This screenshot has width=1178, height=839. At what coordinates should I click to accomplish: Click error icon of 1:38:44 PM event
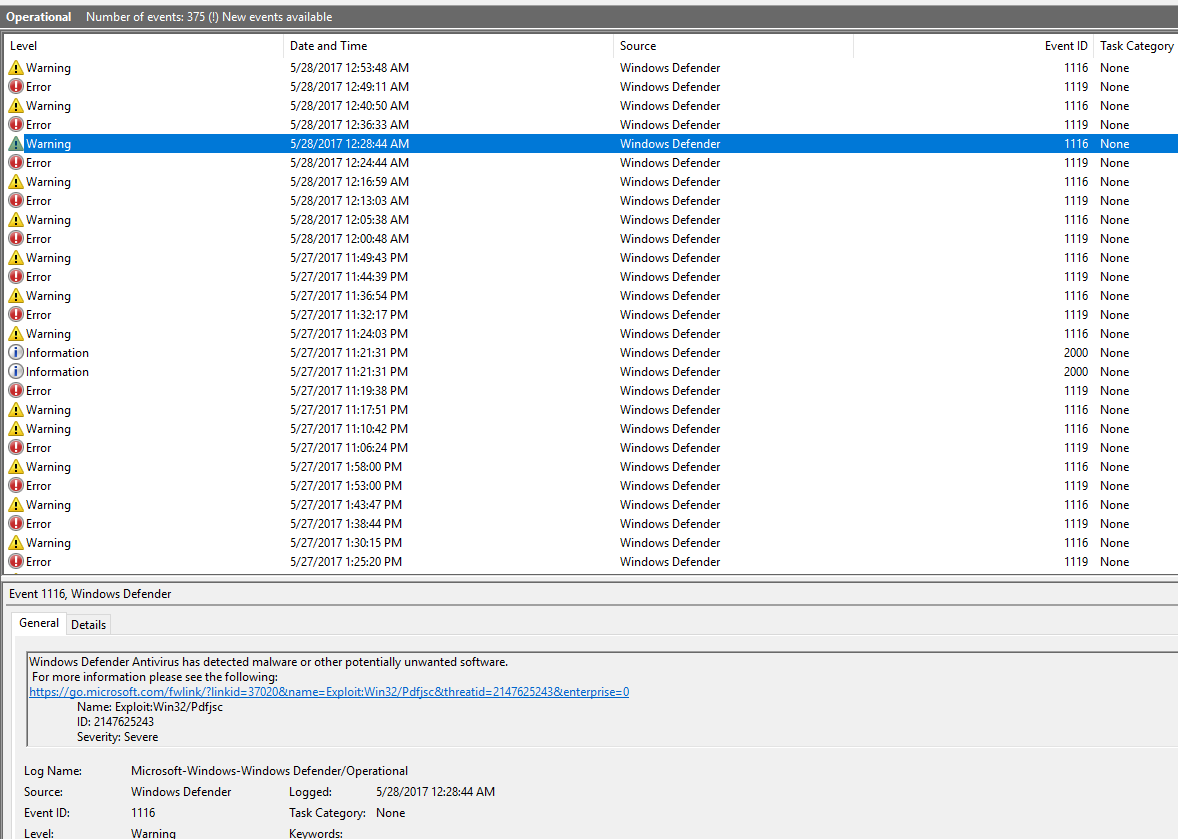[x=16, y=524]
